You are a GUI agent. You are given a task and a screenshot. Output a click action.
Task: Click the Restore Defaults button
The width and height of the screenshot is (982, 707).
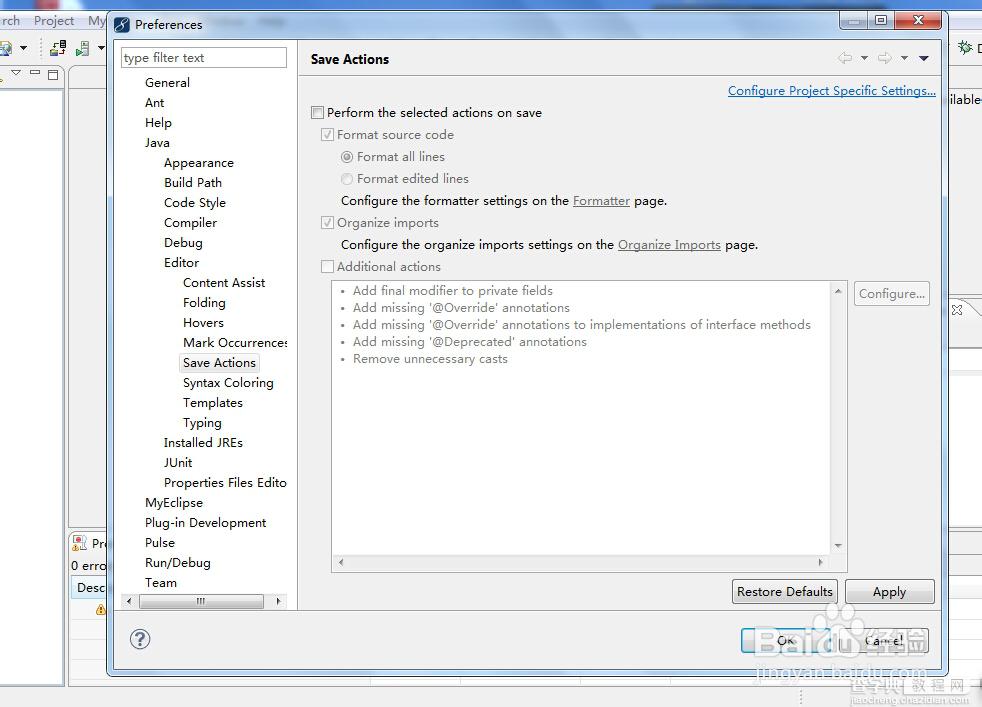[784, 592]
